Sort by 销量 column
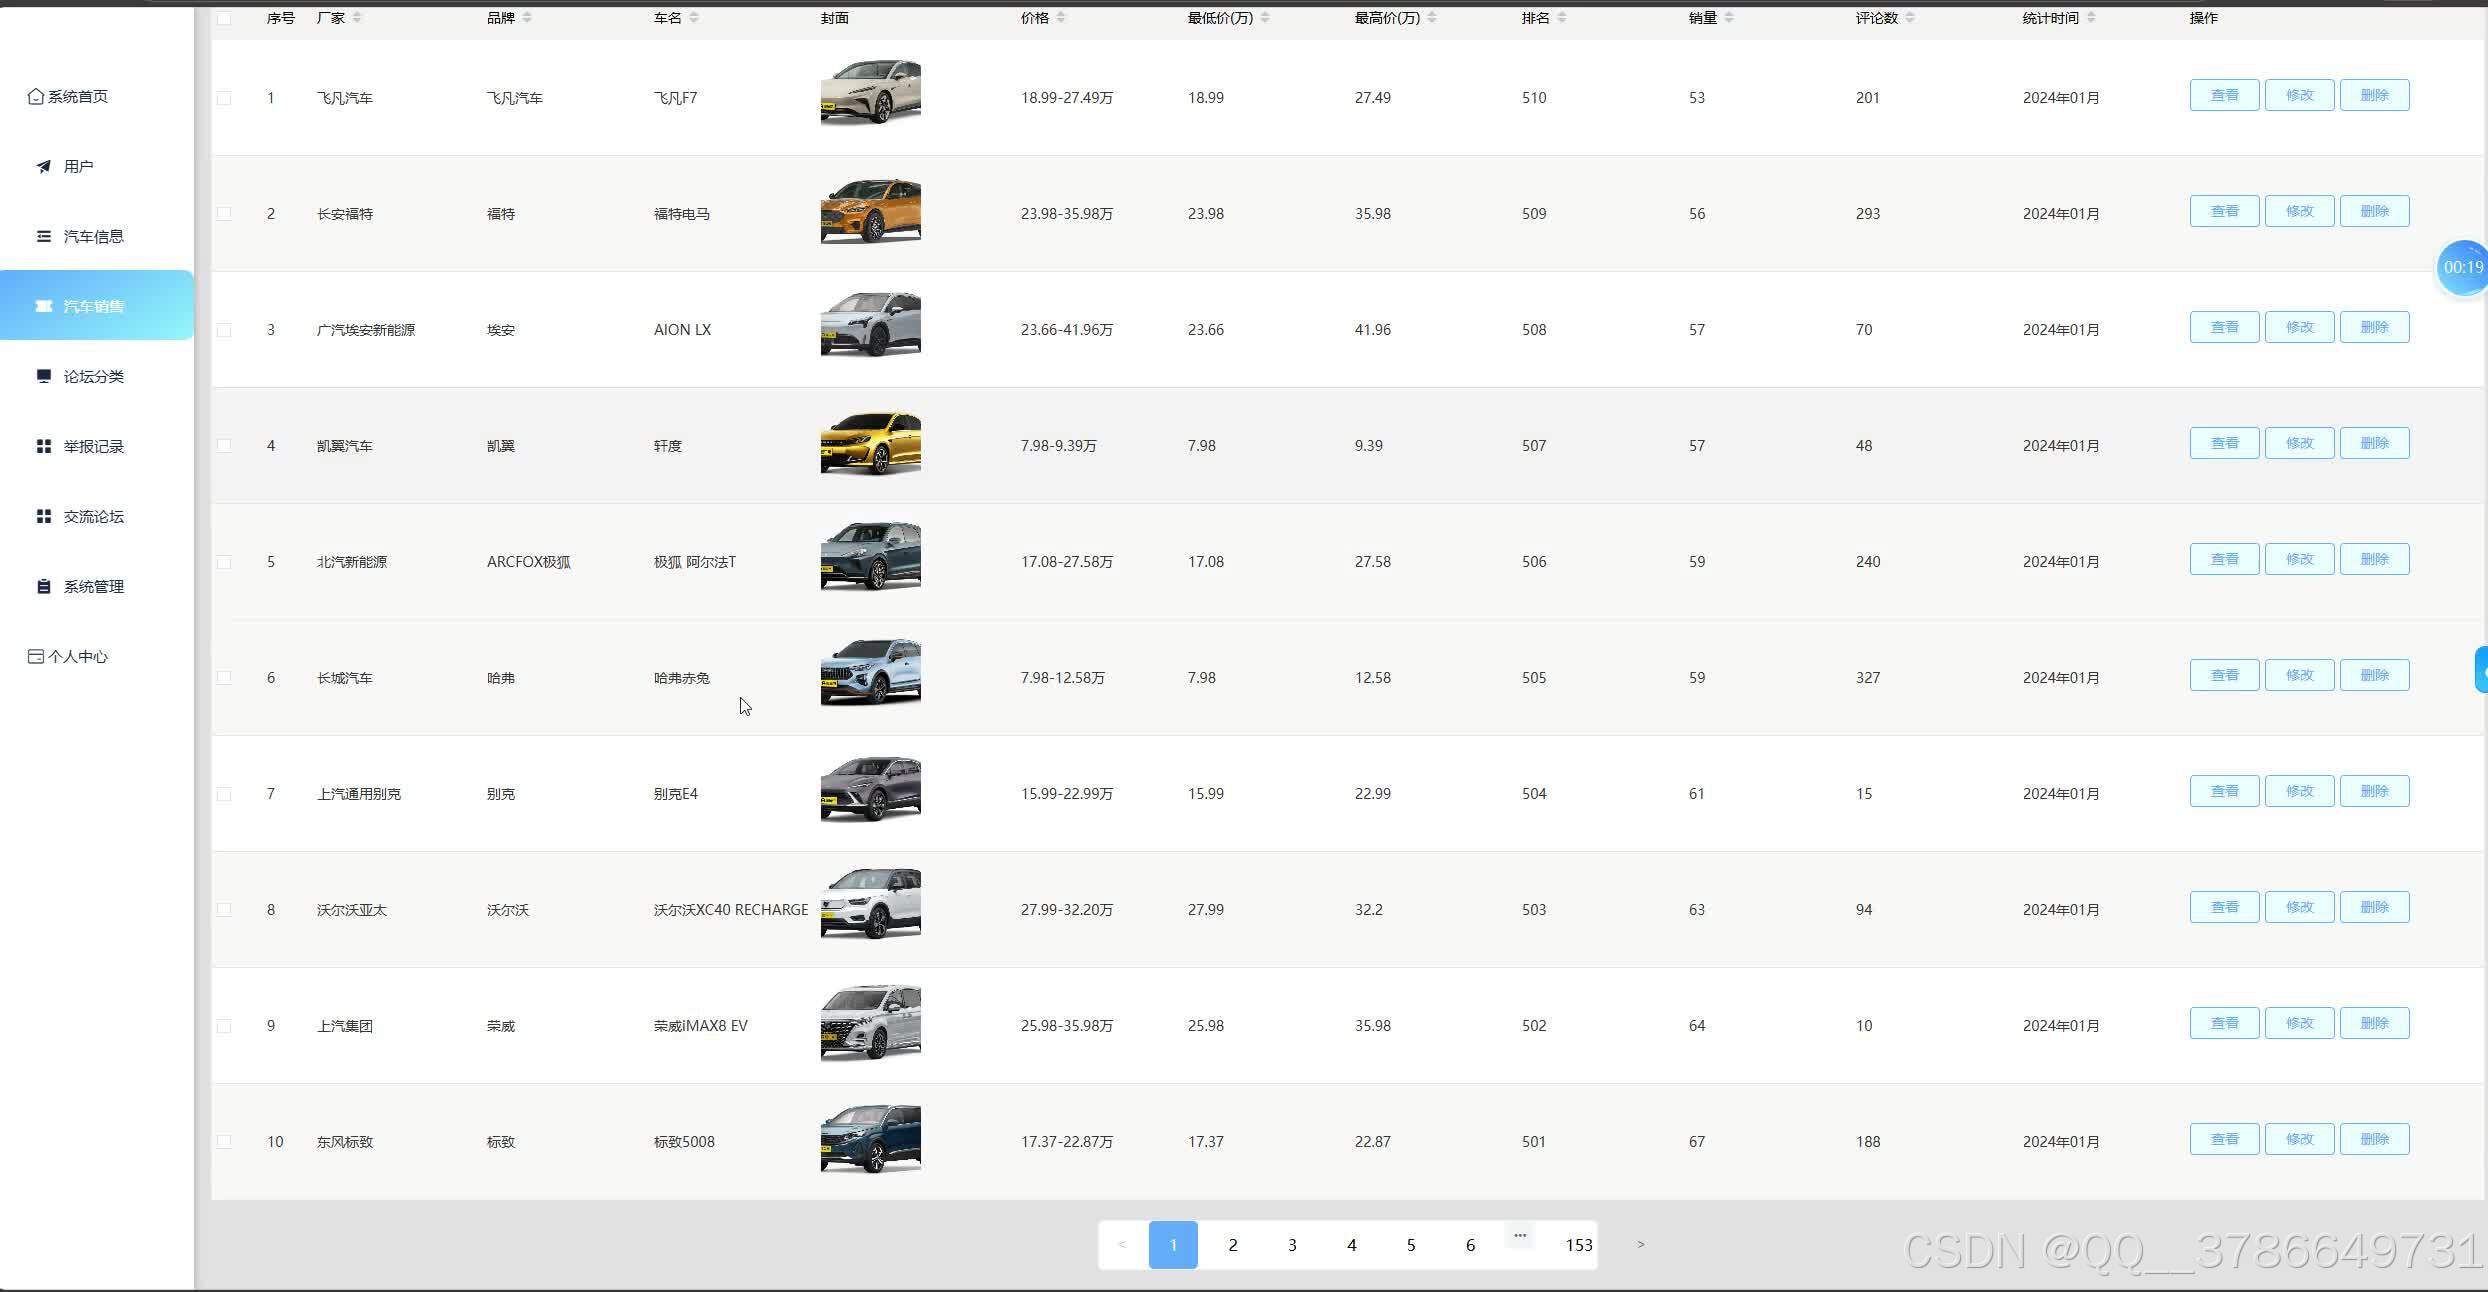This screenshot has width=2488, height=1292. pos(1729,18)
